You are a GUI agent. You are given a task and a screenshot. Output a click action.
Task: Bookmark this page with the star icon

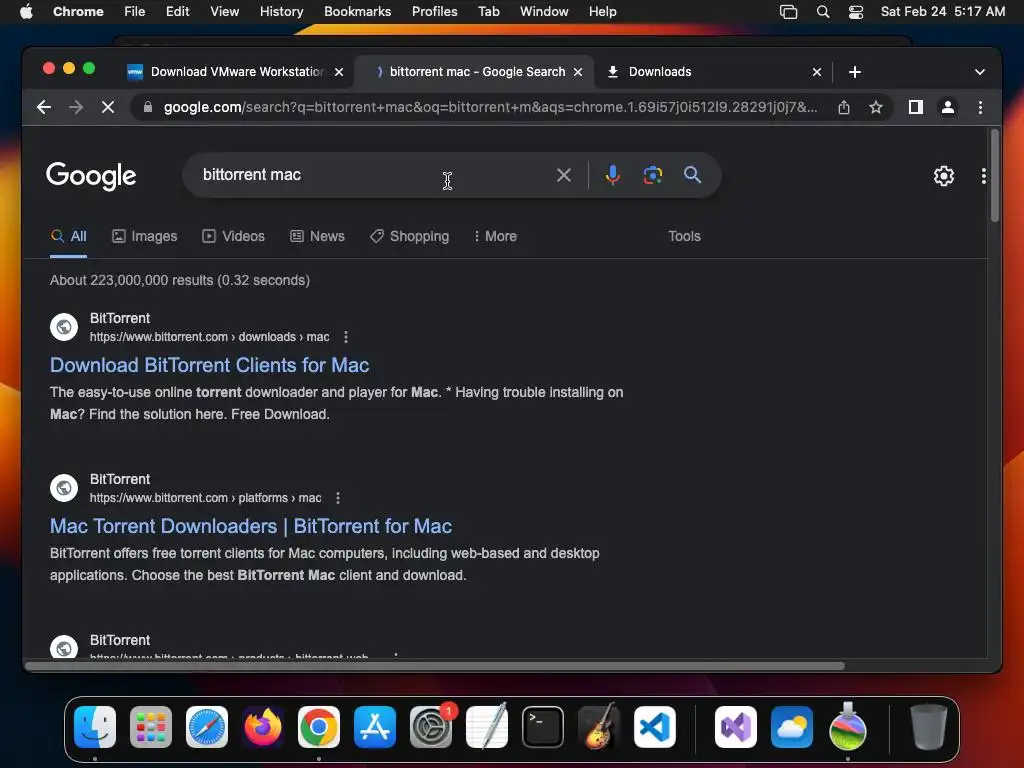(876, 107)
